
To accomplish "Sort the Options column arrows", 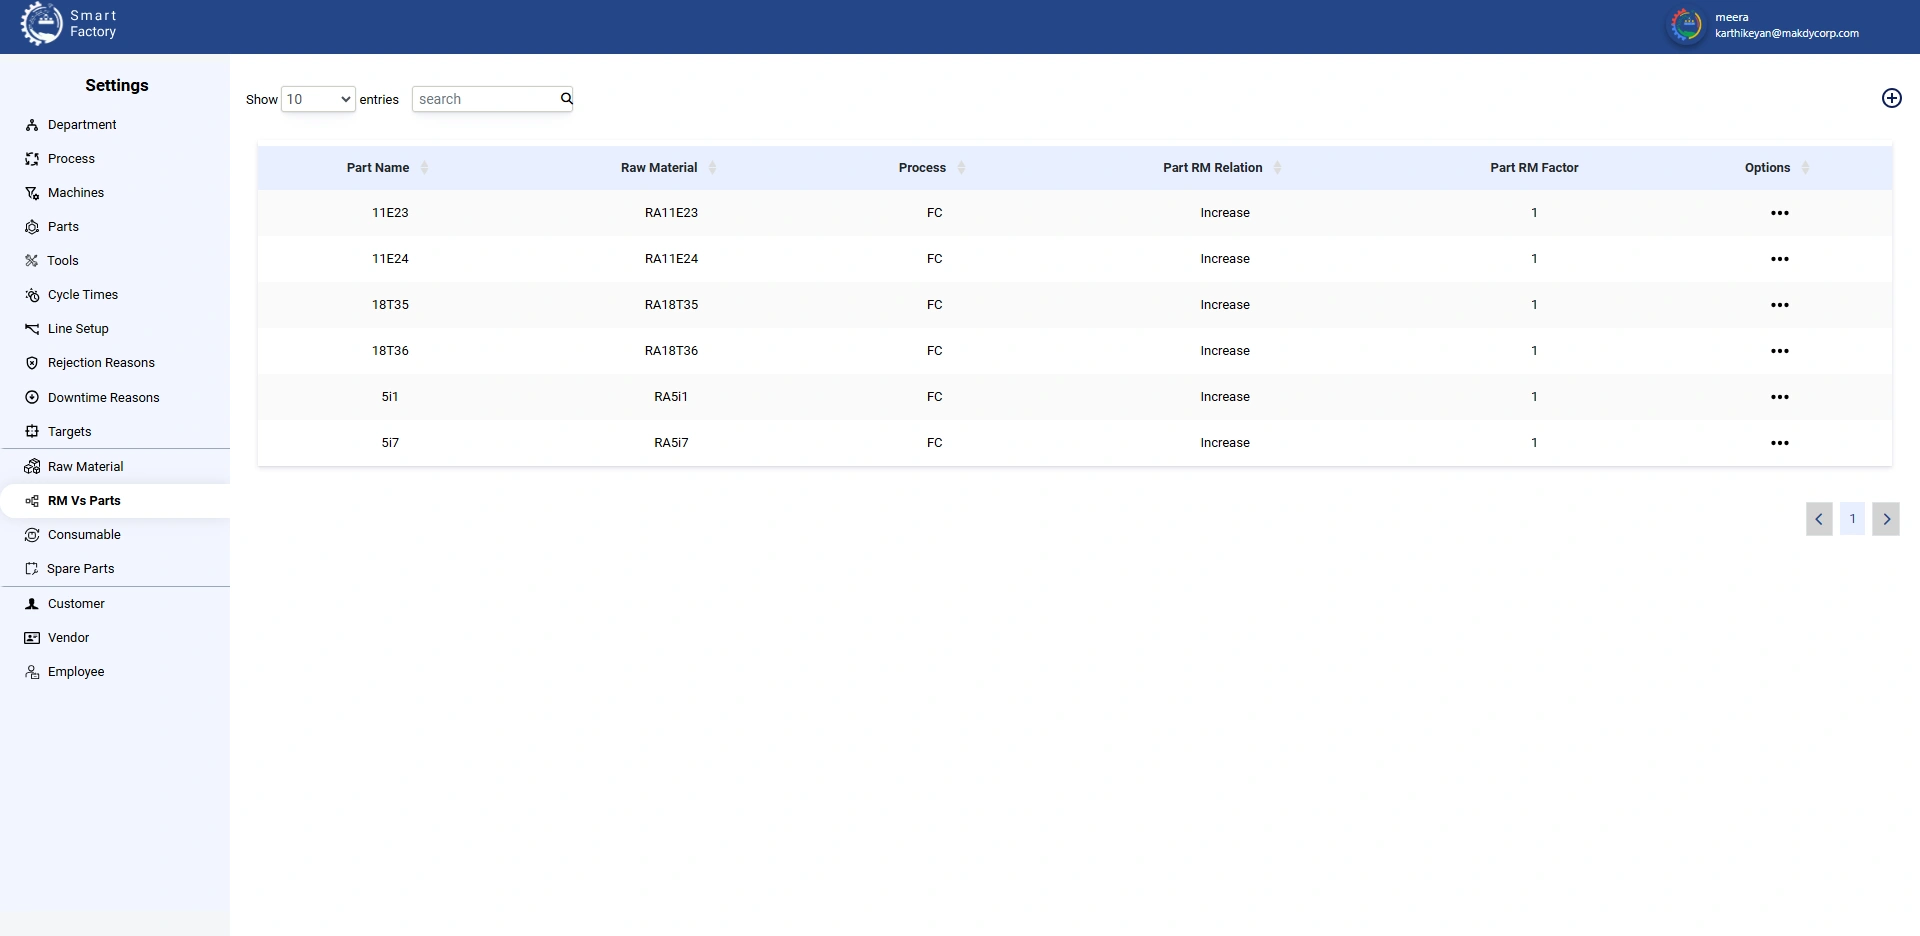I will point(1805,168).
